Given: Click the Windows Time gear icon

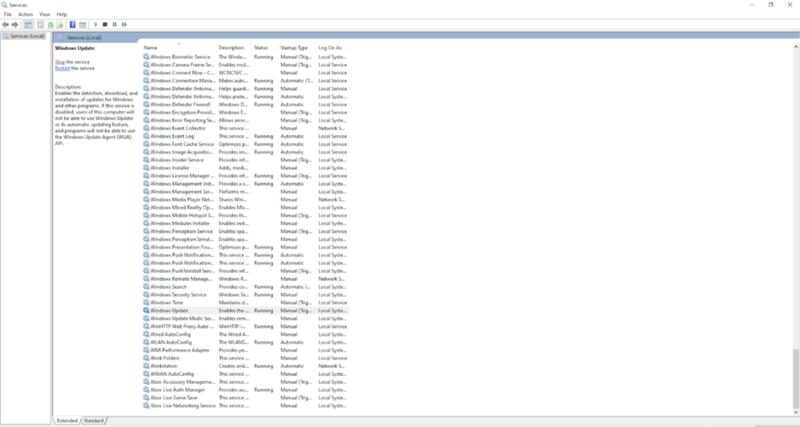Looking at the screenshot, I should coord(146,303).
